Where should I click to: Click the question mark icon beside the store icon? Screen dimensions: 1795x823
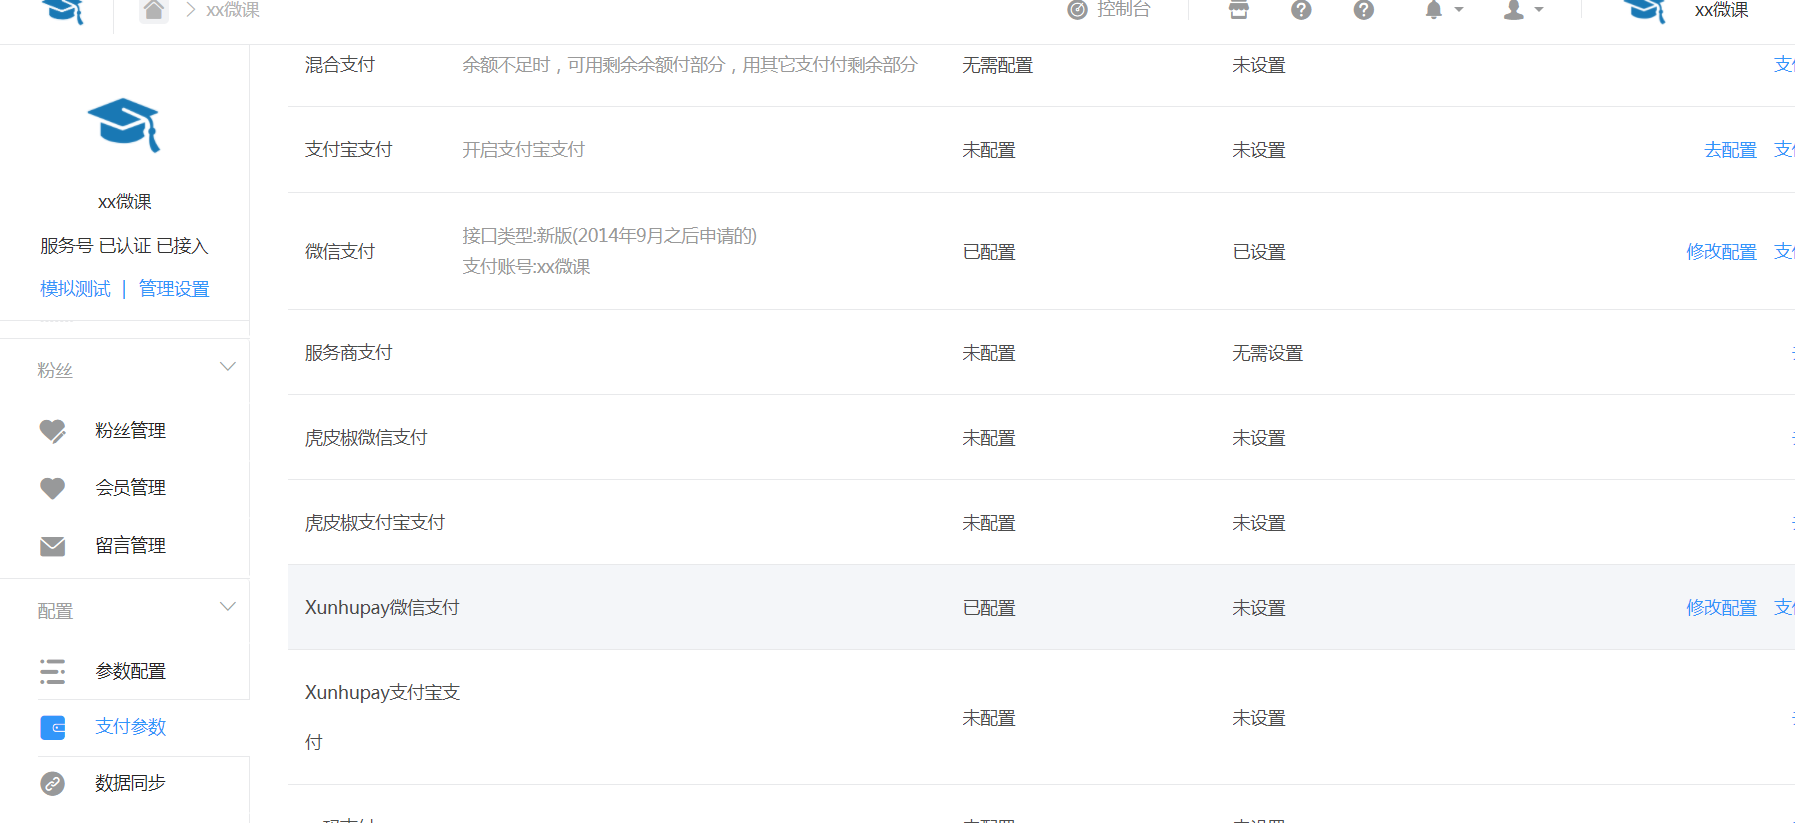pos(1301,10)
